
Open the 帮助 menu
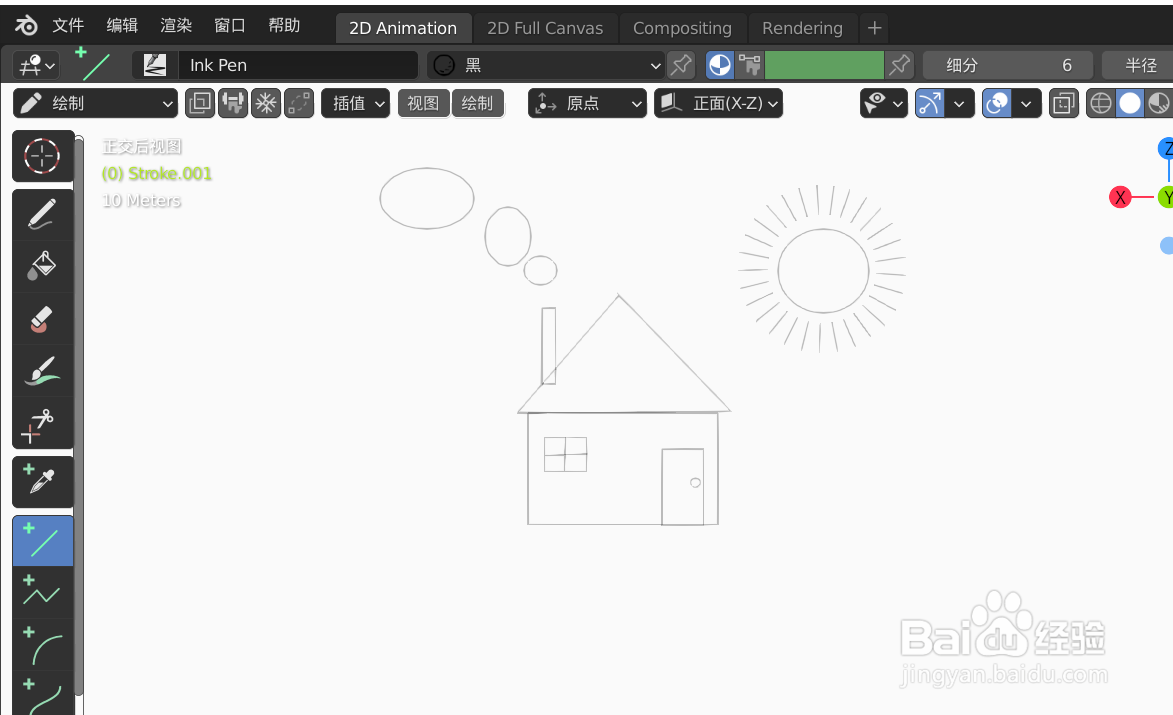[x=284, y=26]
